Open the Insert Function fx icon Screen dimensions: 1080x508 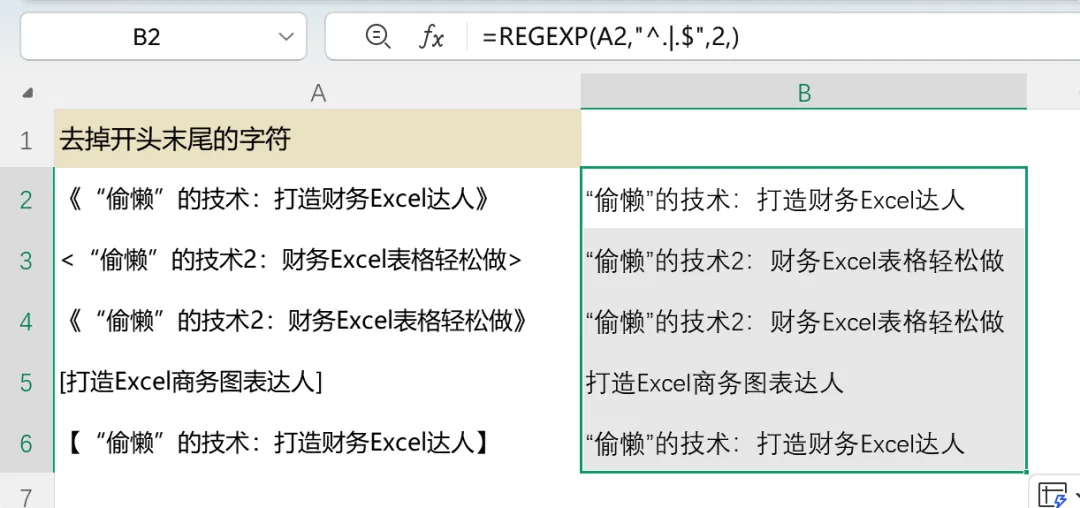[x=432, y=37]
